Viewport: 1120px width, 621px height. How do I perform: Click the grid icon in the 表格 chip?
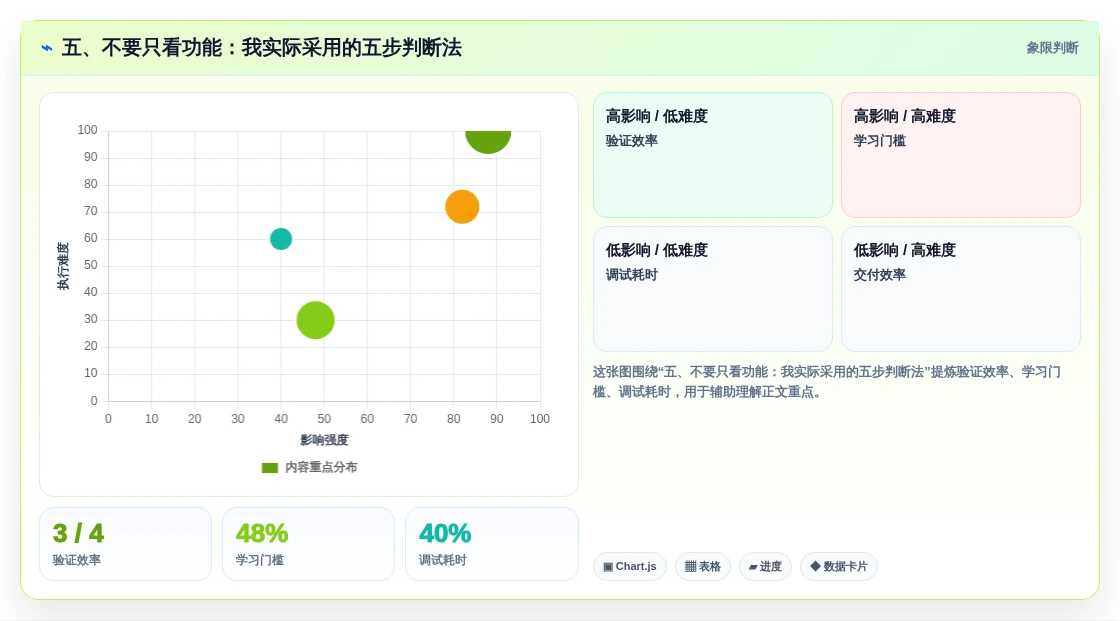690,567
